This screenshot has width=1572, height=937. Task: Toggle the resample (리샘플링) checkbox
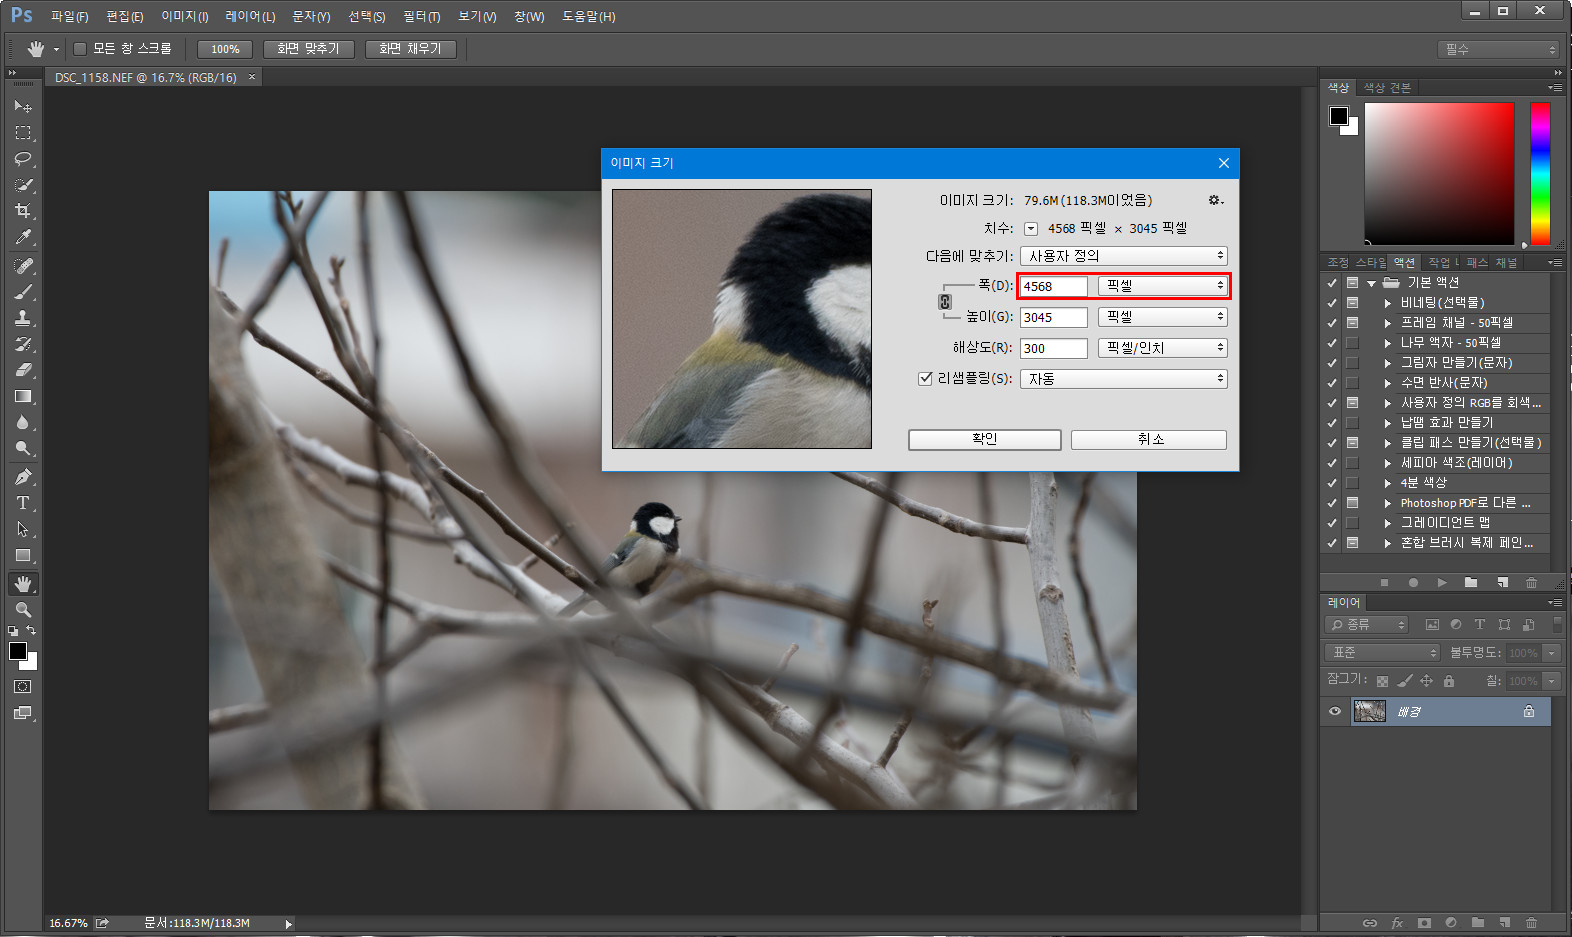925,378
